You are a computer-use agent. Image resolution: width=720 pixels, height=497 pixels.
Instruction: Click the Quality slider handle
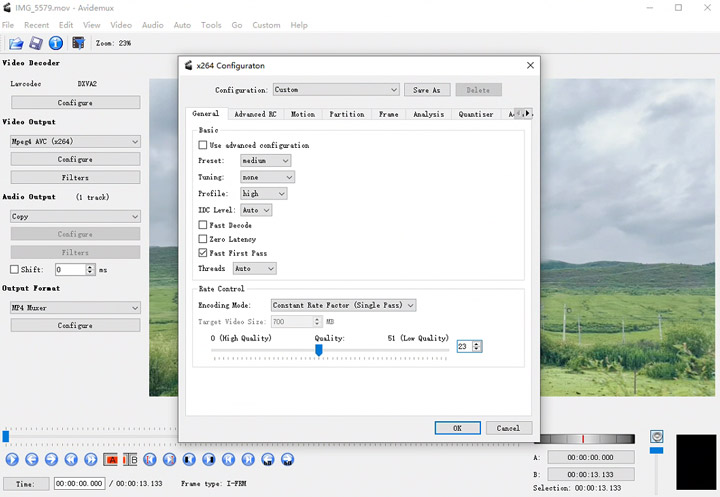click(x=319, y=349)
